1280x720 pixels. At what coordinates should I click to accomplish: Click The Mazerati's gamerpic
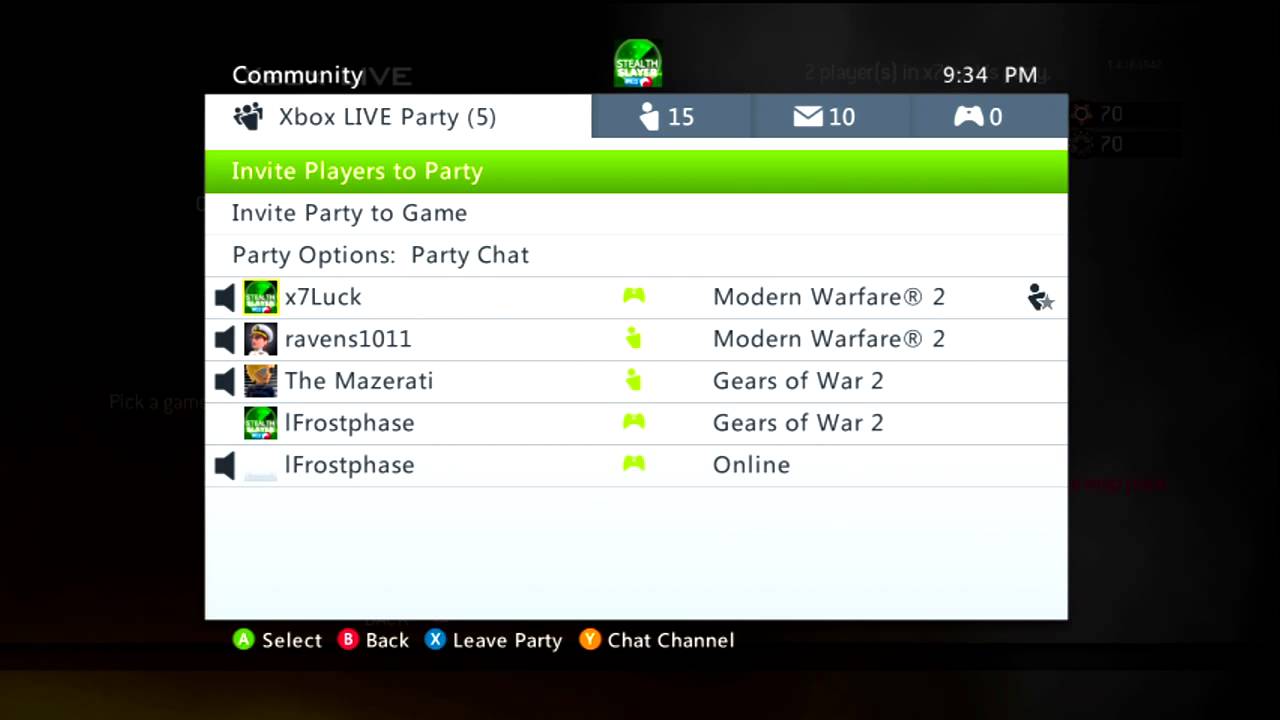tap(261, 381)
